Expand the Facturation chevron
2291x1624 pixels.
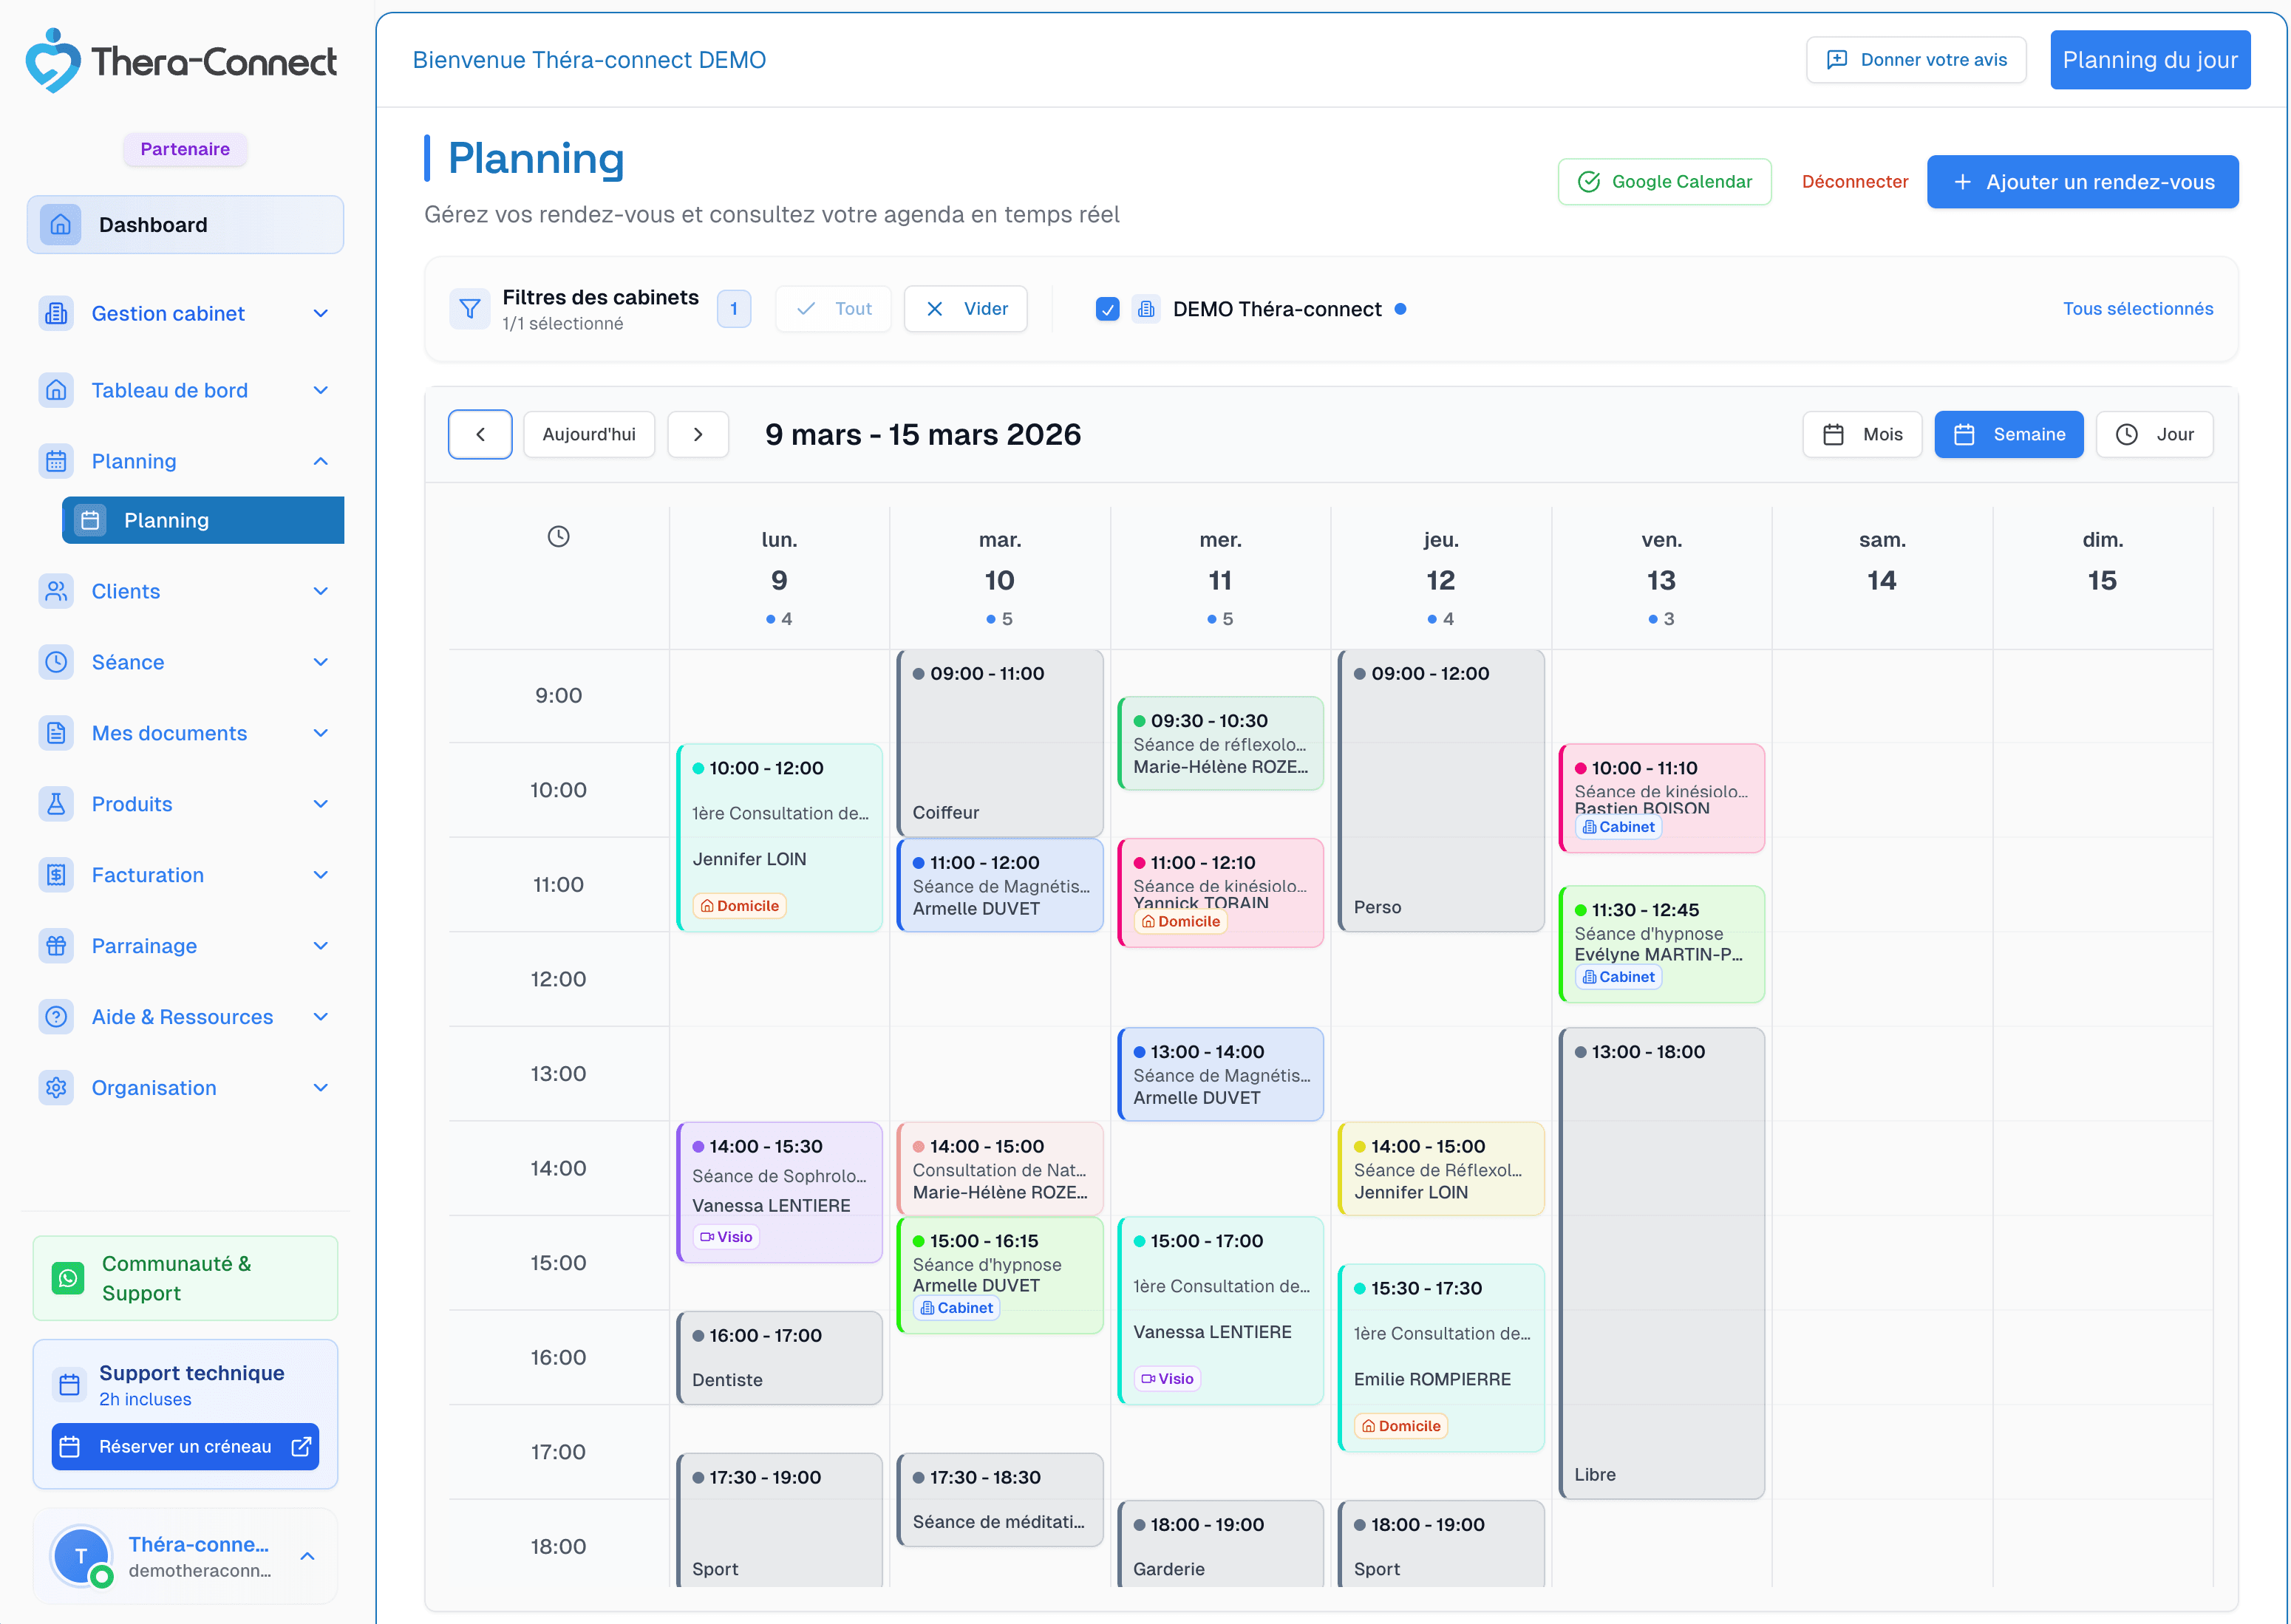coord(321,875)
